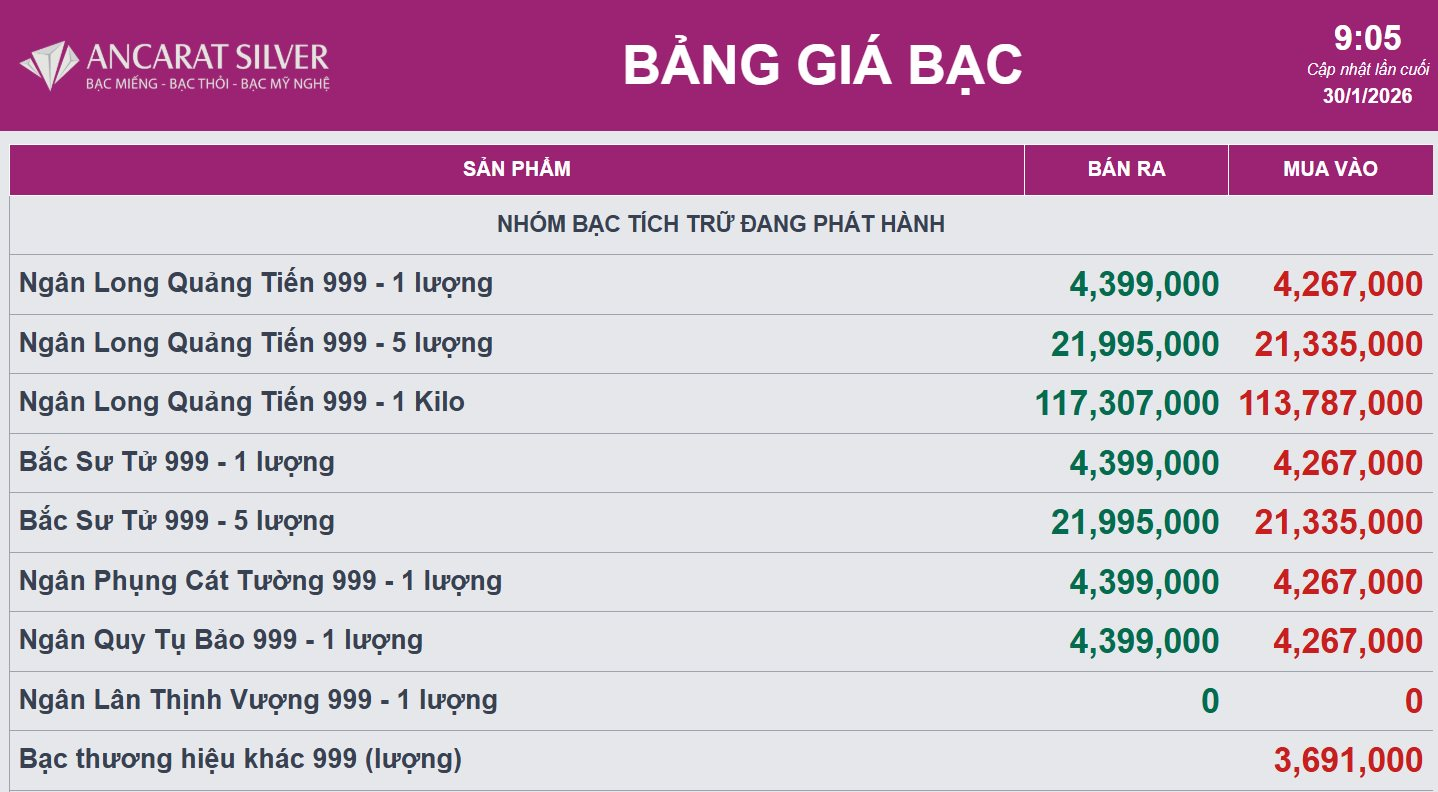Open Ngân Long Quảng Tiến 1 lượng product
Screen dimensions: 1438x792
click(256, 283)
